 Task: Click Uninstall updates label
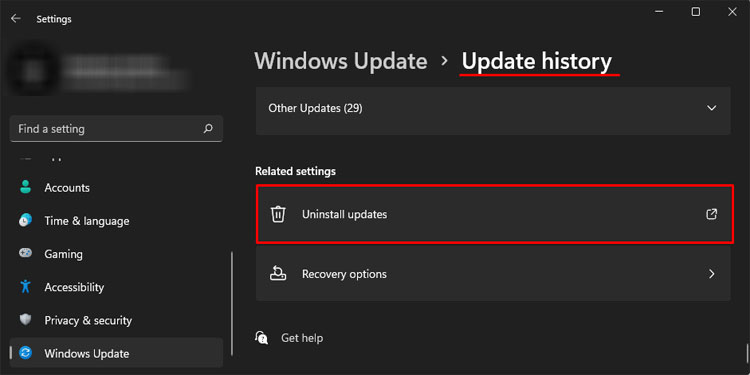tap(344, 214)
